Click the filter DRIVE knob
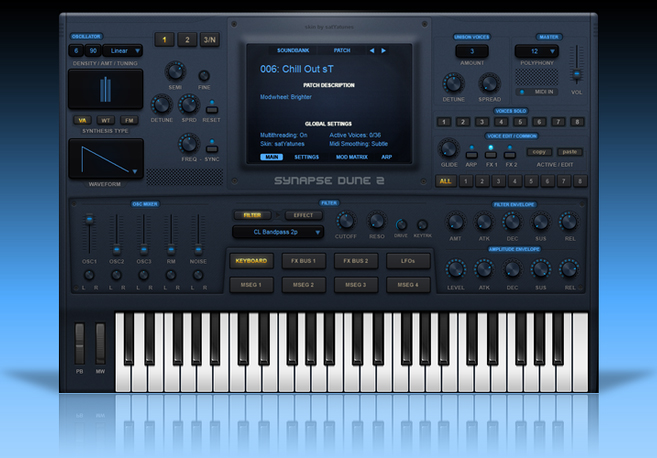 click(x=401, y=225)
